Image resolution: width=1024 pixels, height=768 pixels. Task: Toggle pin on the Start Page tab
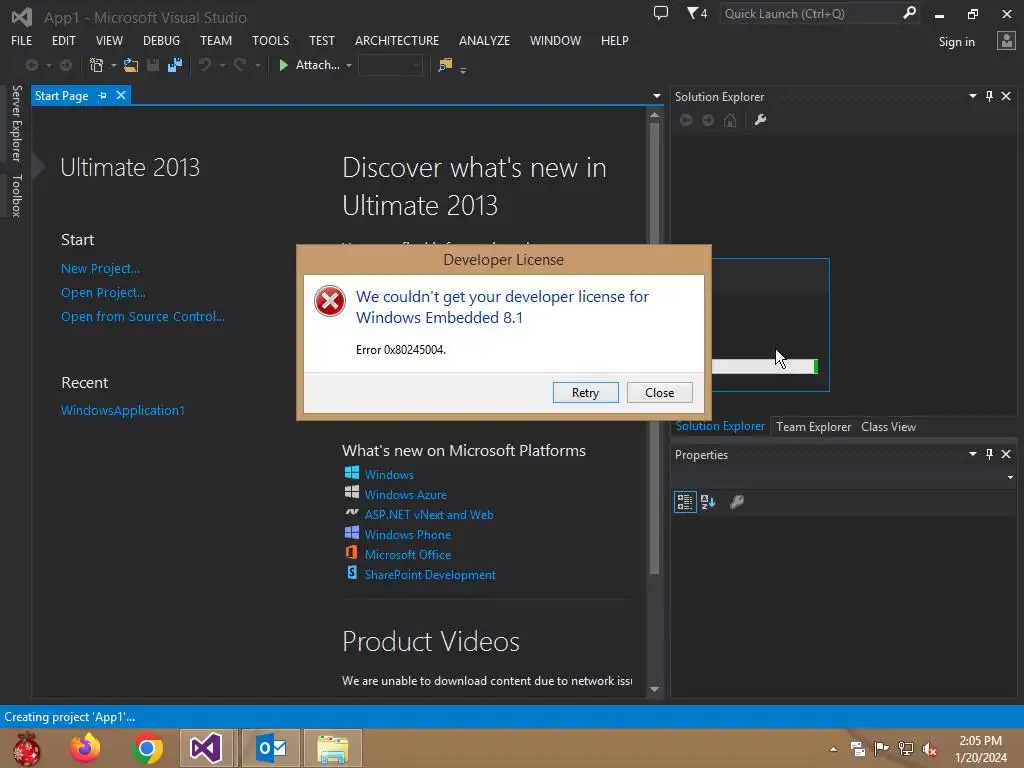click(103, 95)
